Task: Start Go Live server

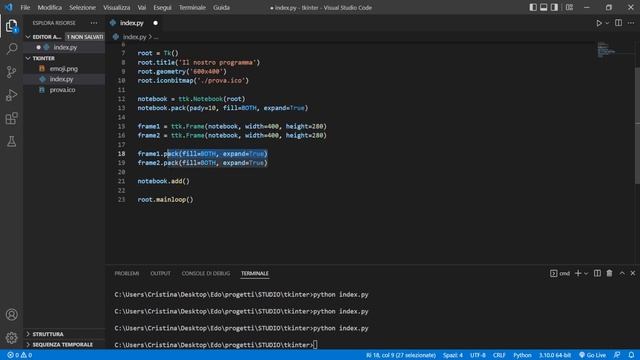Action: (x=592, y=355)
